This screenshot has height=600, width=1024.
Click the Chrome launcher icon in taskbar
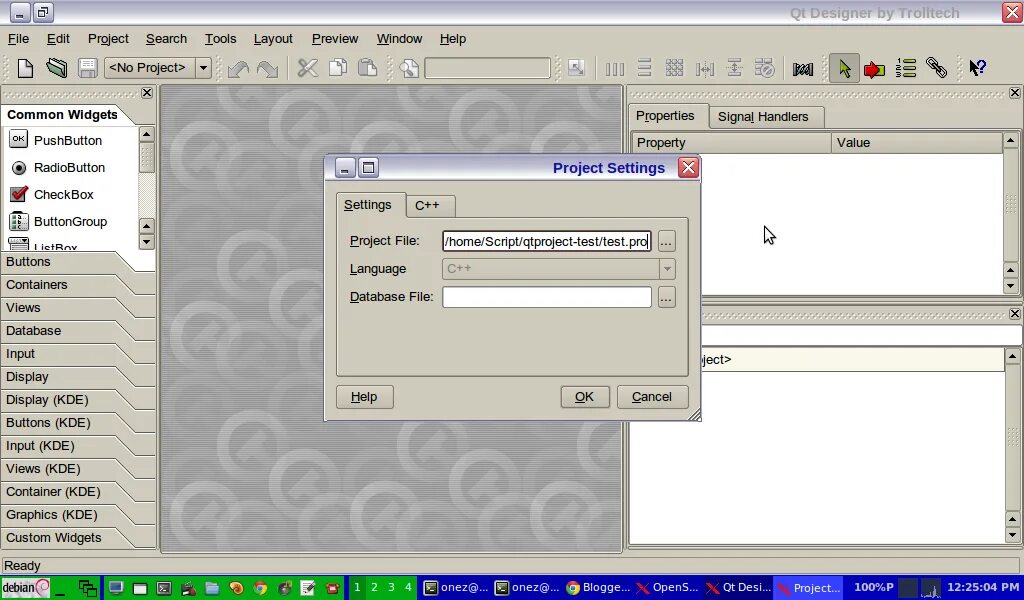tap(260, 588)
